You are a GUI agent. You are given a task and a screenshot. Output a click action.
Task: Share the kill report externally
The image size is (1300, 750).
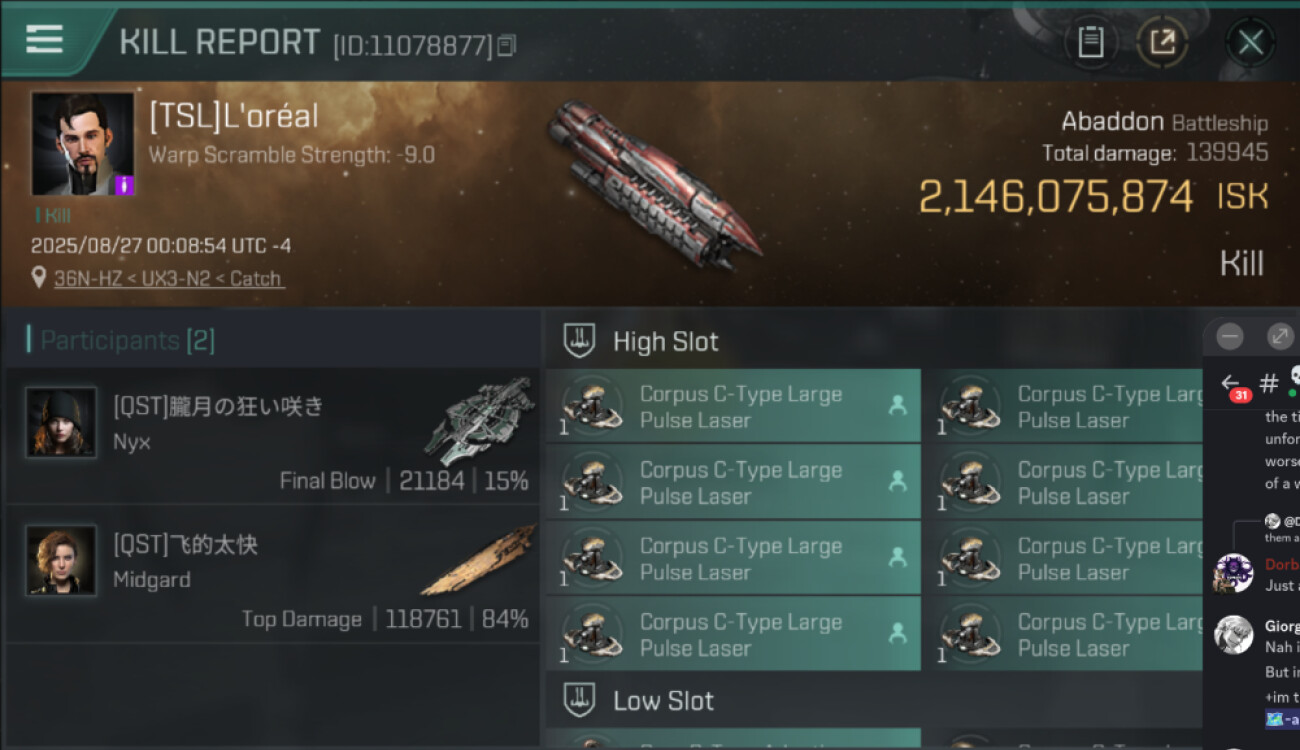tap(1162, 42)
